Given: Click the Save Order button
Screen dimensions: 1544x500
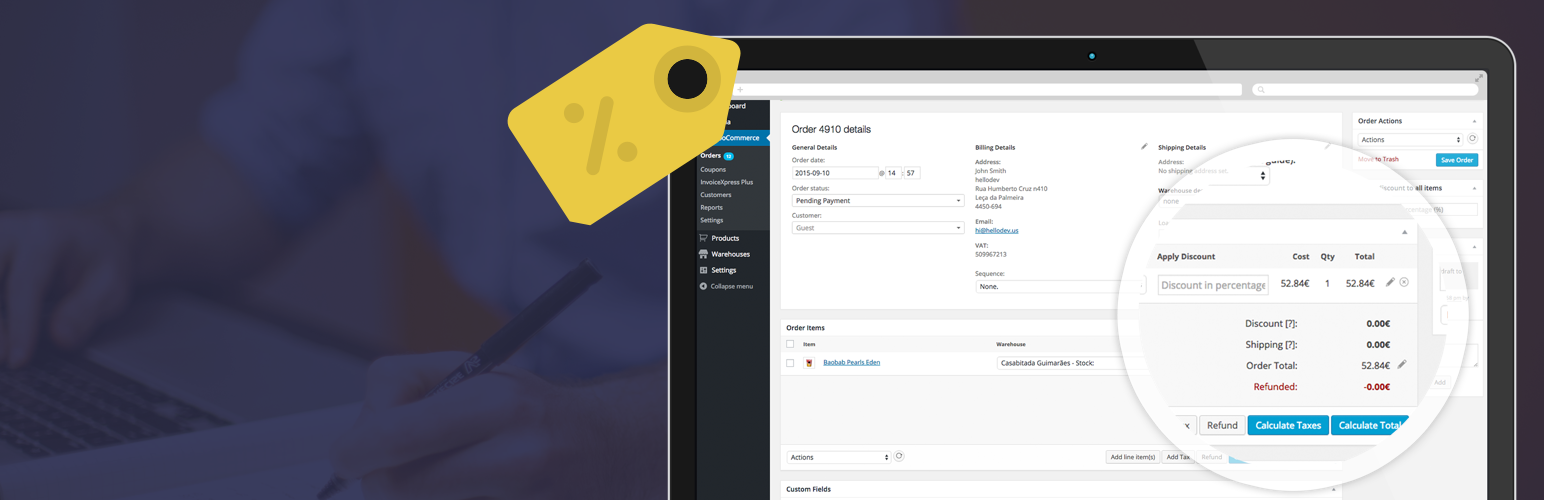Looking at the screenshot, I should point(1457,160).
